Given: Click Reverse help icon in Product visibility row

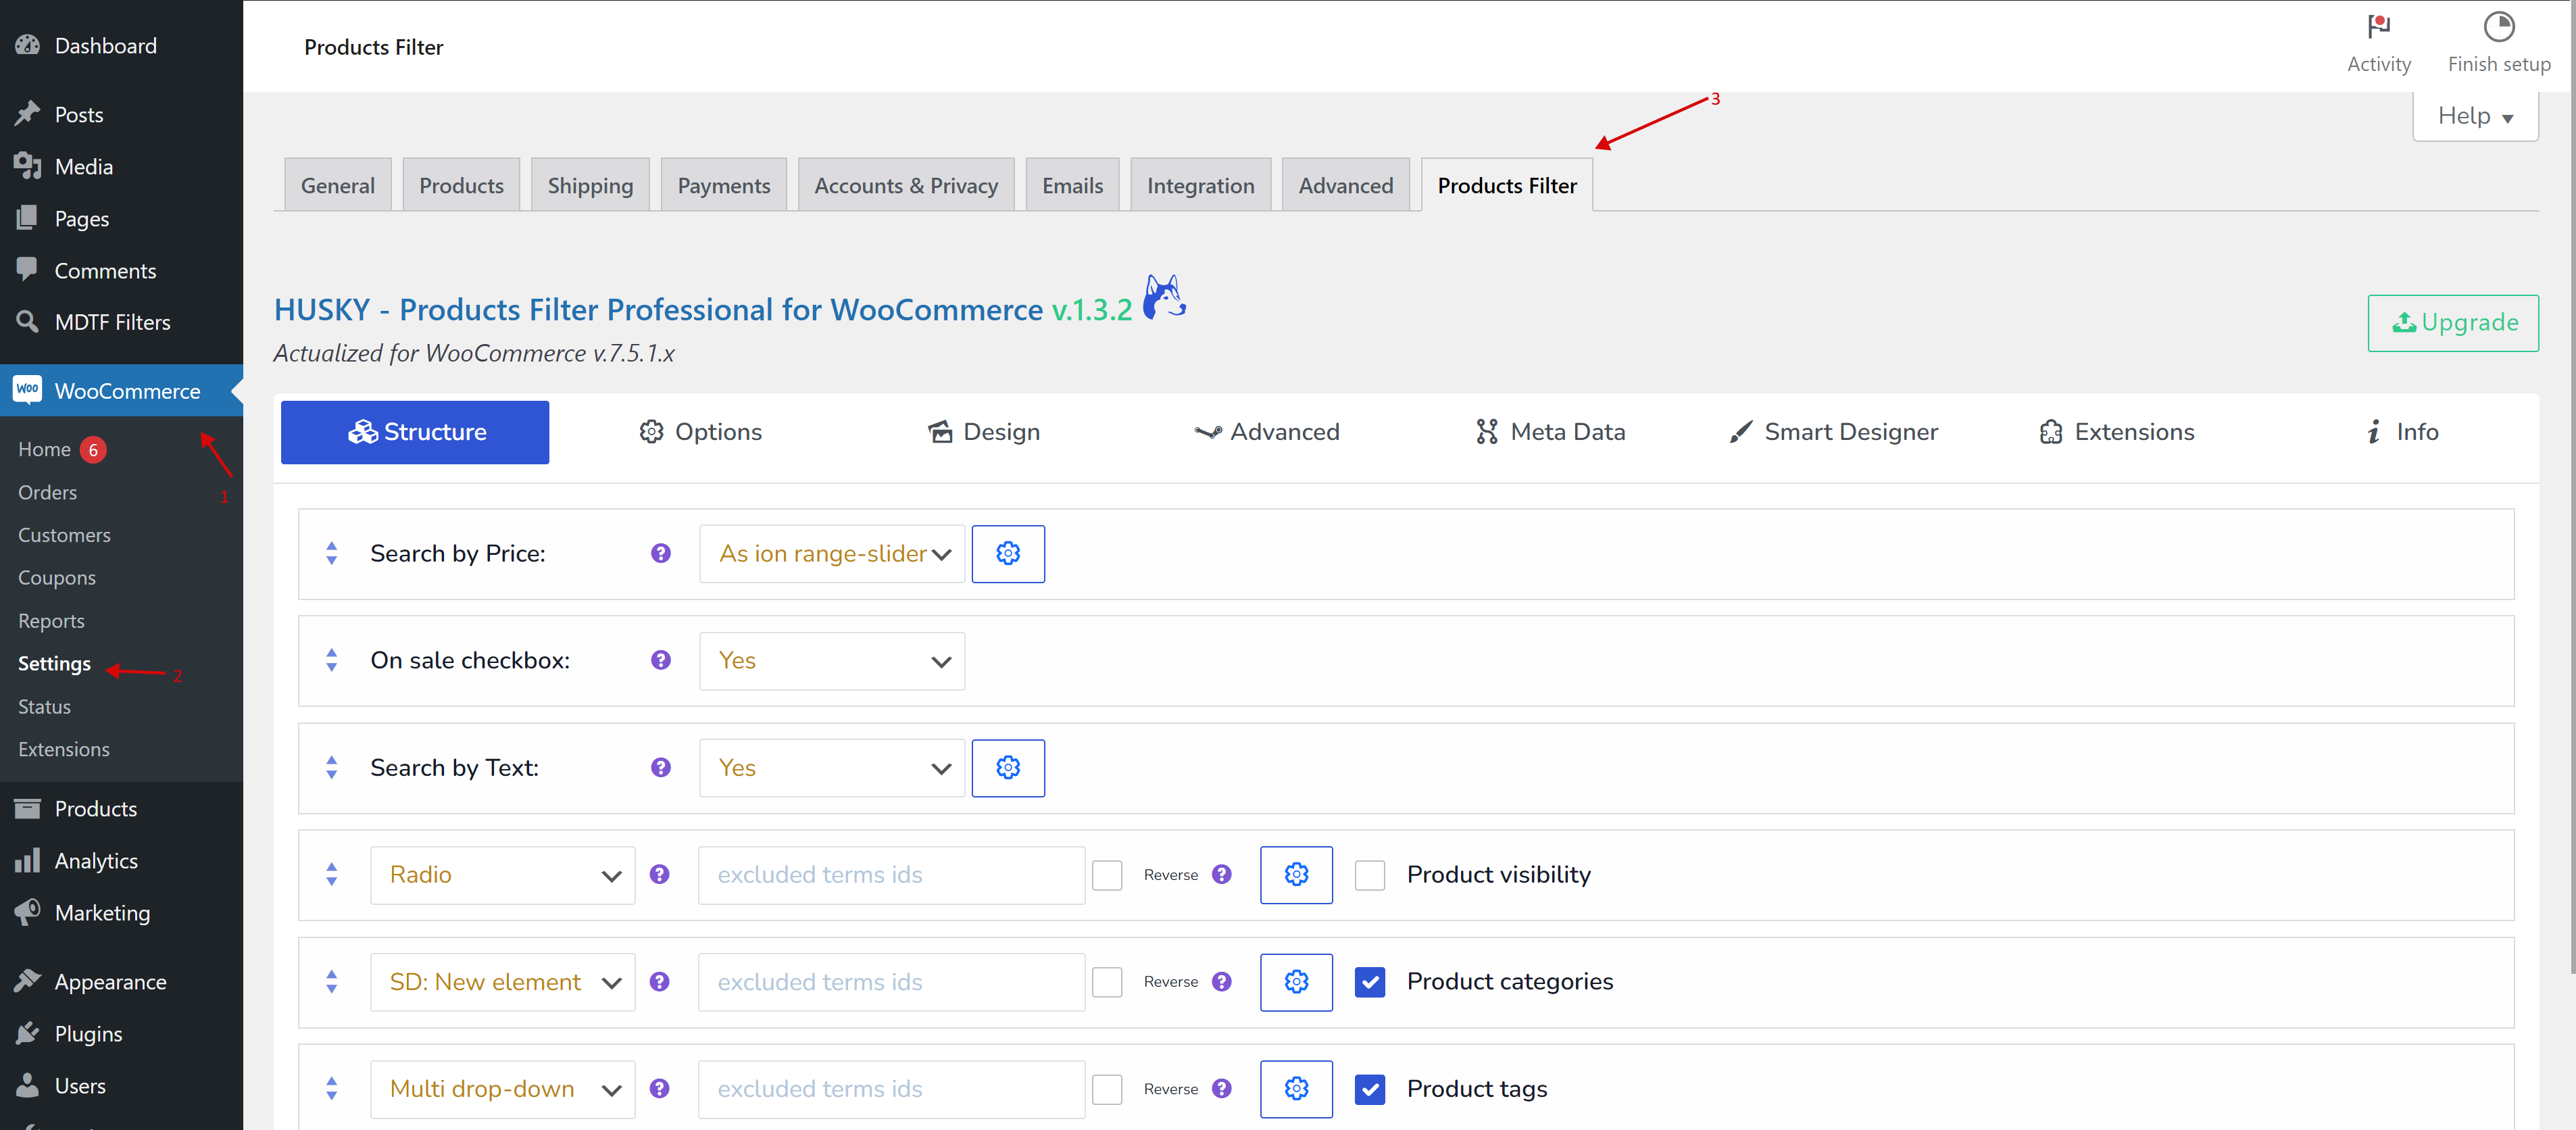Looking at the screenshot, I should (1221, 875).
